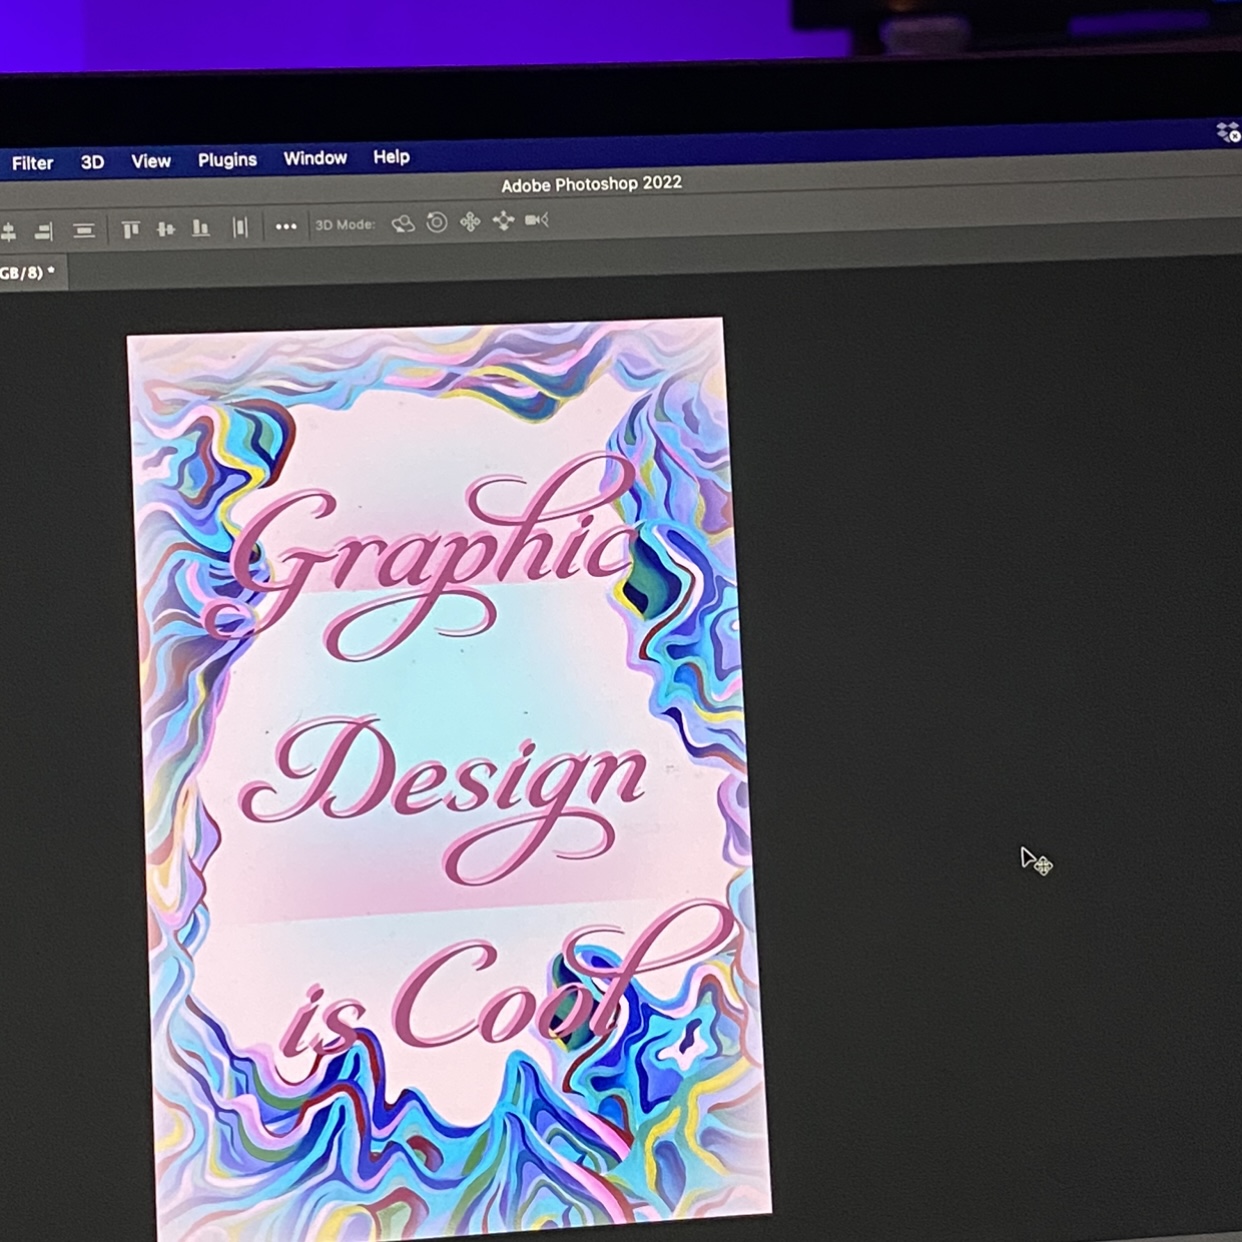This screenshot has width=1242, height=1242.
Task: Select the 3D camera Scale/Zoom icon
Action: point(537,219)
